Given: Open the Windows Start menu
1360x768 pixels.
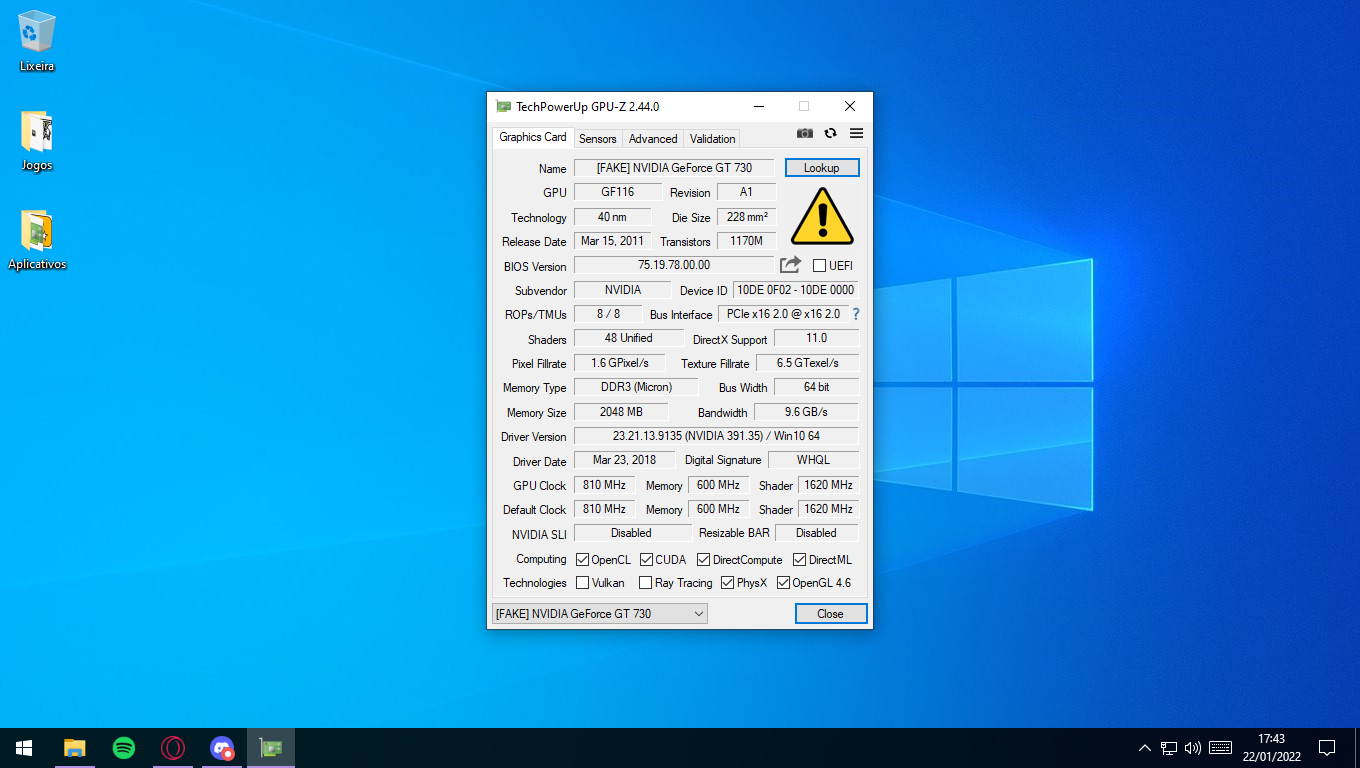Looking at the screenshot, I should 24,748.
